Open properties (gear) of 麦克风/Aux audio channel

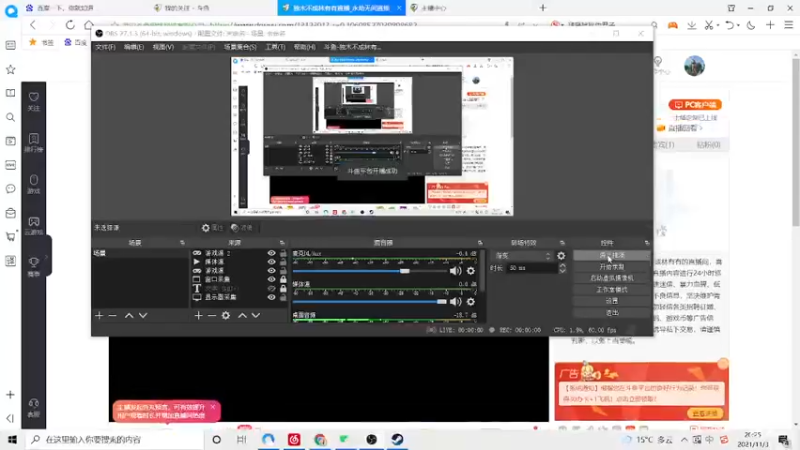tap(470, 271)
